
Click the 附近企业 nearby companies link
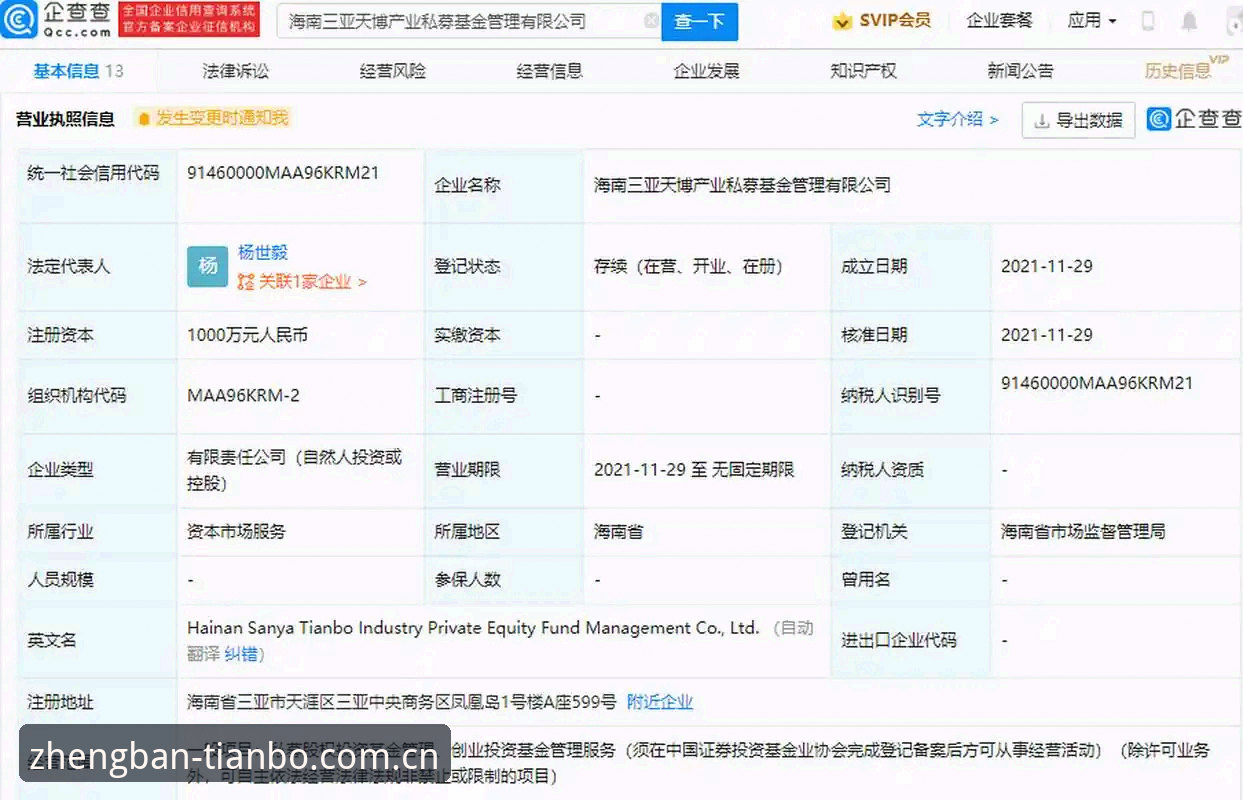pyautogui.click(x=660, y=703)
